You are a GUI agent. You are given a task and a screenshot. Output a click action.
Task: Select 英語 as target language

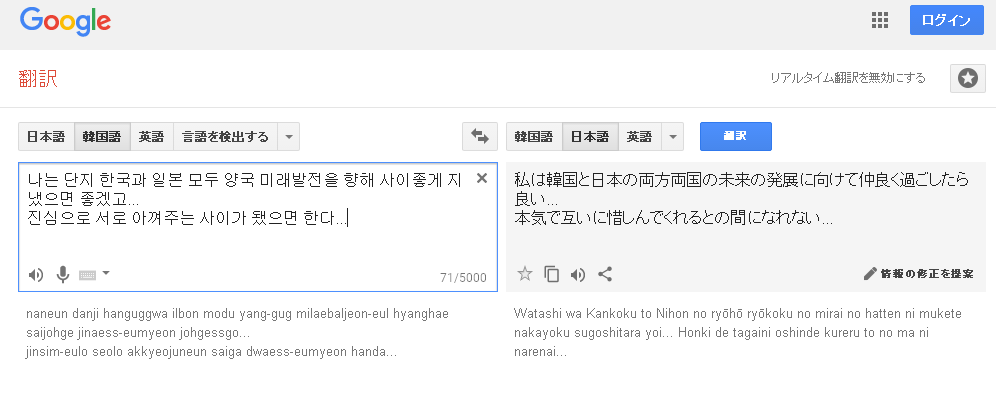click(640, 137)
